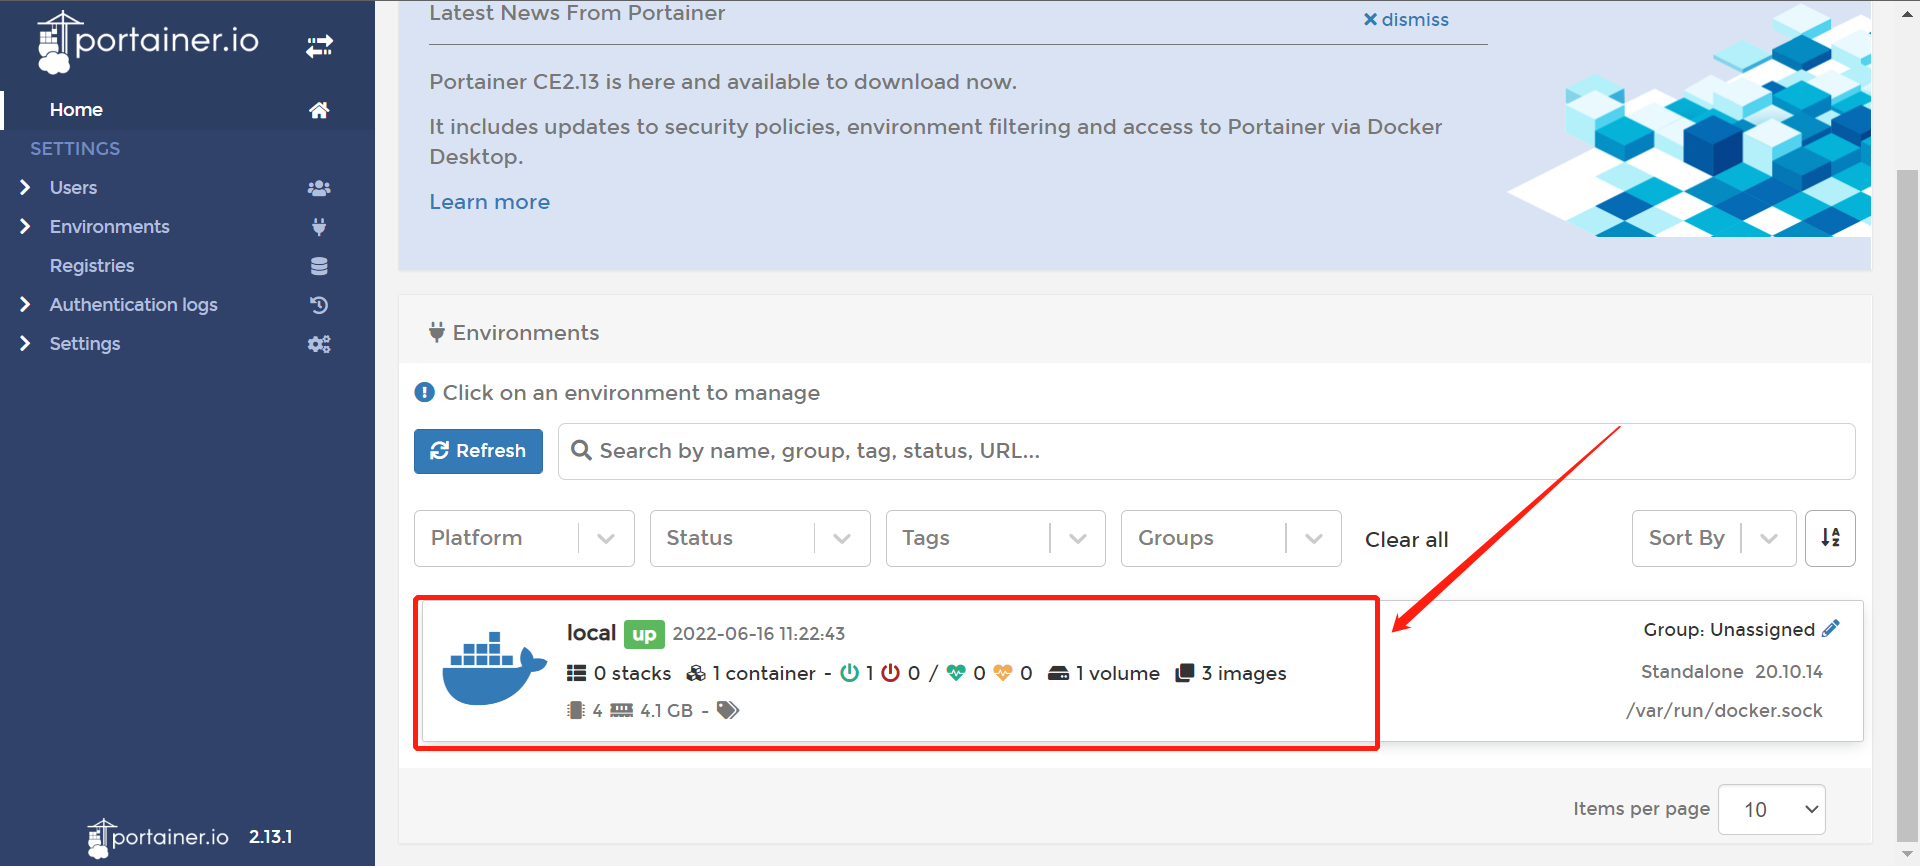1920x866 pixels.
Task: Click the version 2.13.1 label in sidebar footer
Action: (x=270, y=837)
